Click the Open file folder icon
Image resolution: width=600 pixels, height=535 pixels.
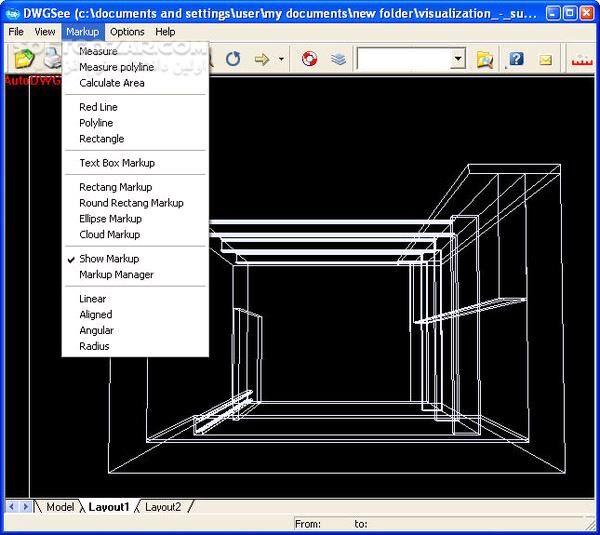coord(24,60)
